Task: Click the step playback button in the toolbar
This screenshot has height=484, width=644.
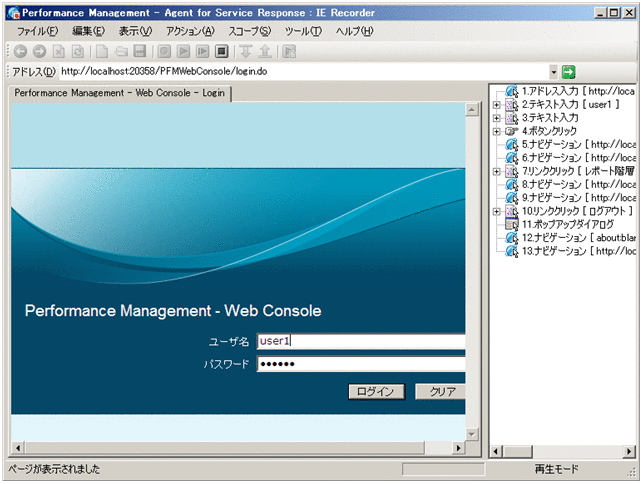Action: pos(202,51)
